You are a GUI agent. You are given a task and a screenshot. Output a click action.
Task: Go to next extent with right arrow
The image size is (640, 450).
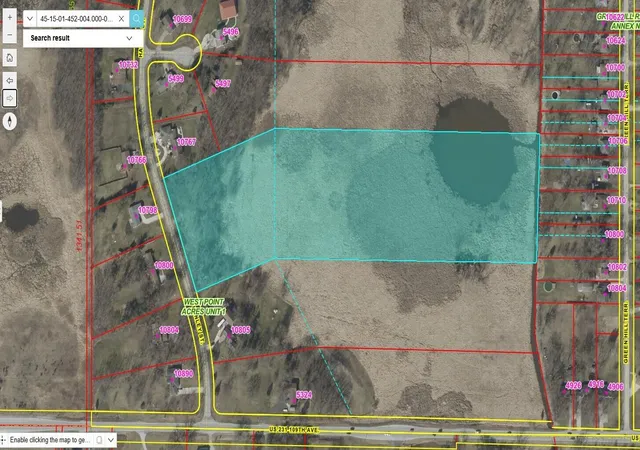[10, 98]
